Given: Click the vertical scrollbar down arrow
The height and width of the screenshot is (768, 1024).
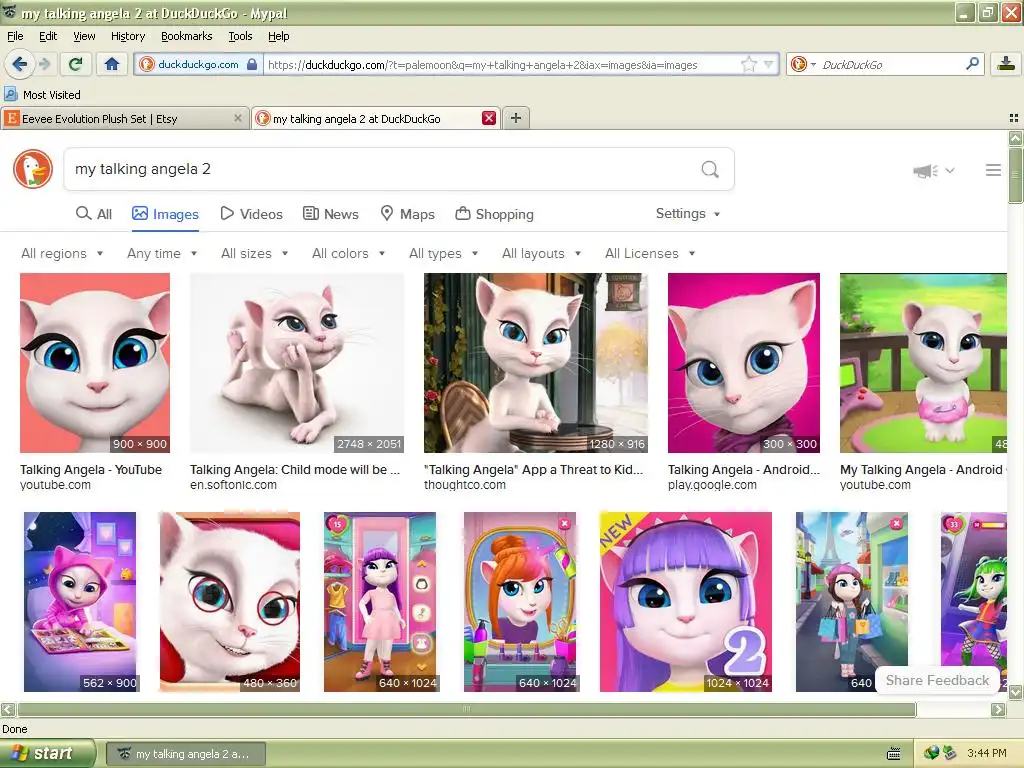Looking at the screenshot, I should click(x=1016, y=692).
